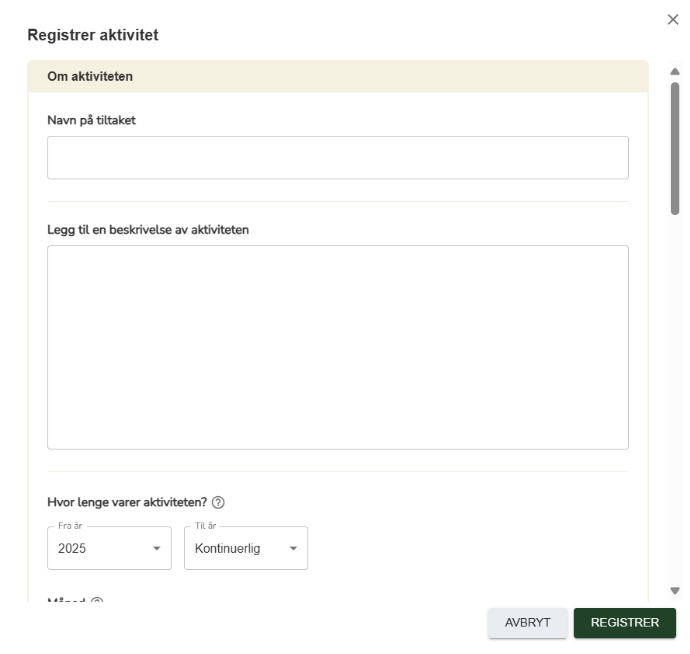Click the Registrer aktivitet dialog title

point(93,35)
